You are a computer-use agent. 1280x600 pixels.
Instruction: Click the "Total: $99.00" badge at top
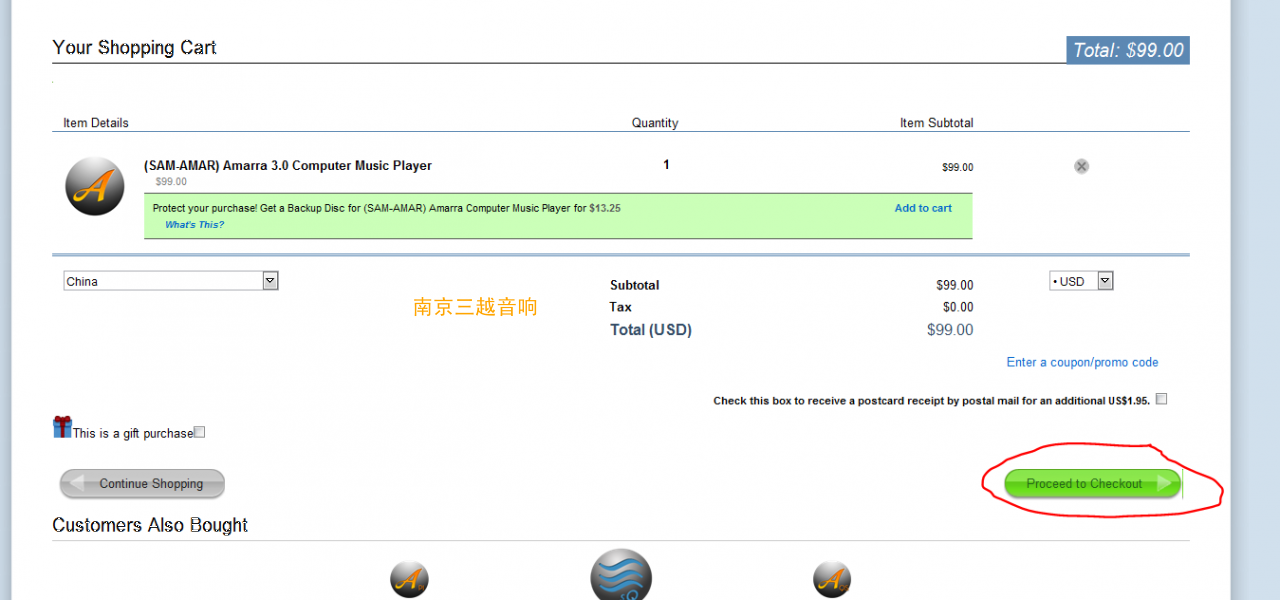(x=1128, y=50)
